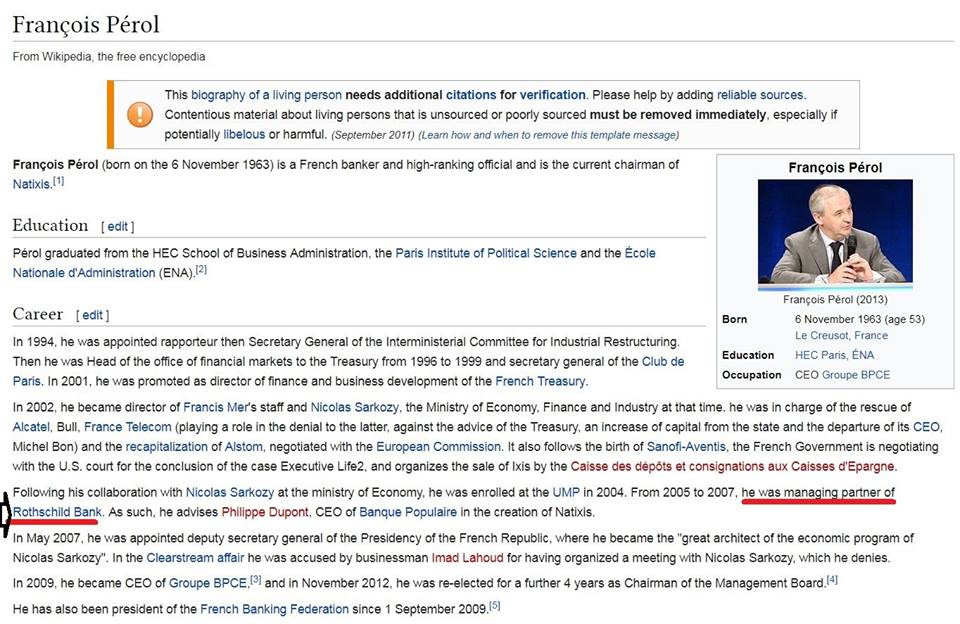Screen dimensions: 960x624
Task: Open the Alstom link
Action: coord(244,446)
